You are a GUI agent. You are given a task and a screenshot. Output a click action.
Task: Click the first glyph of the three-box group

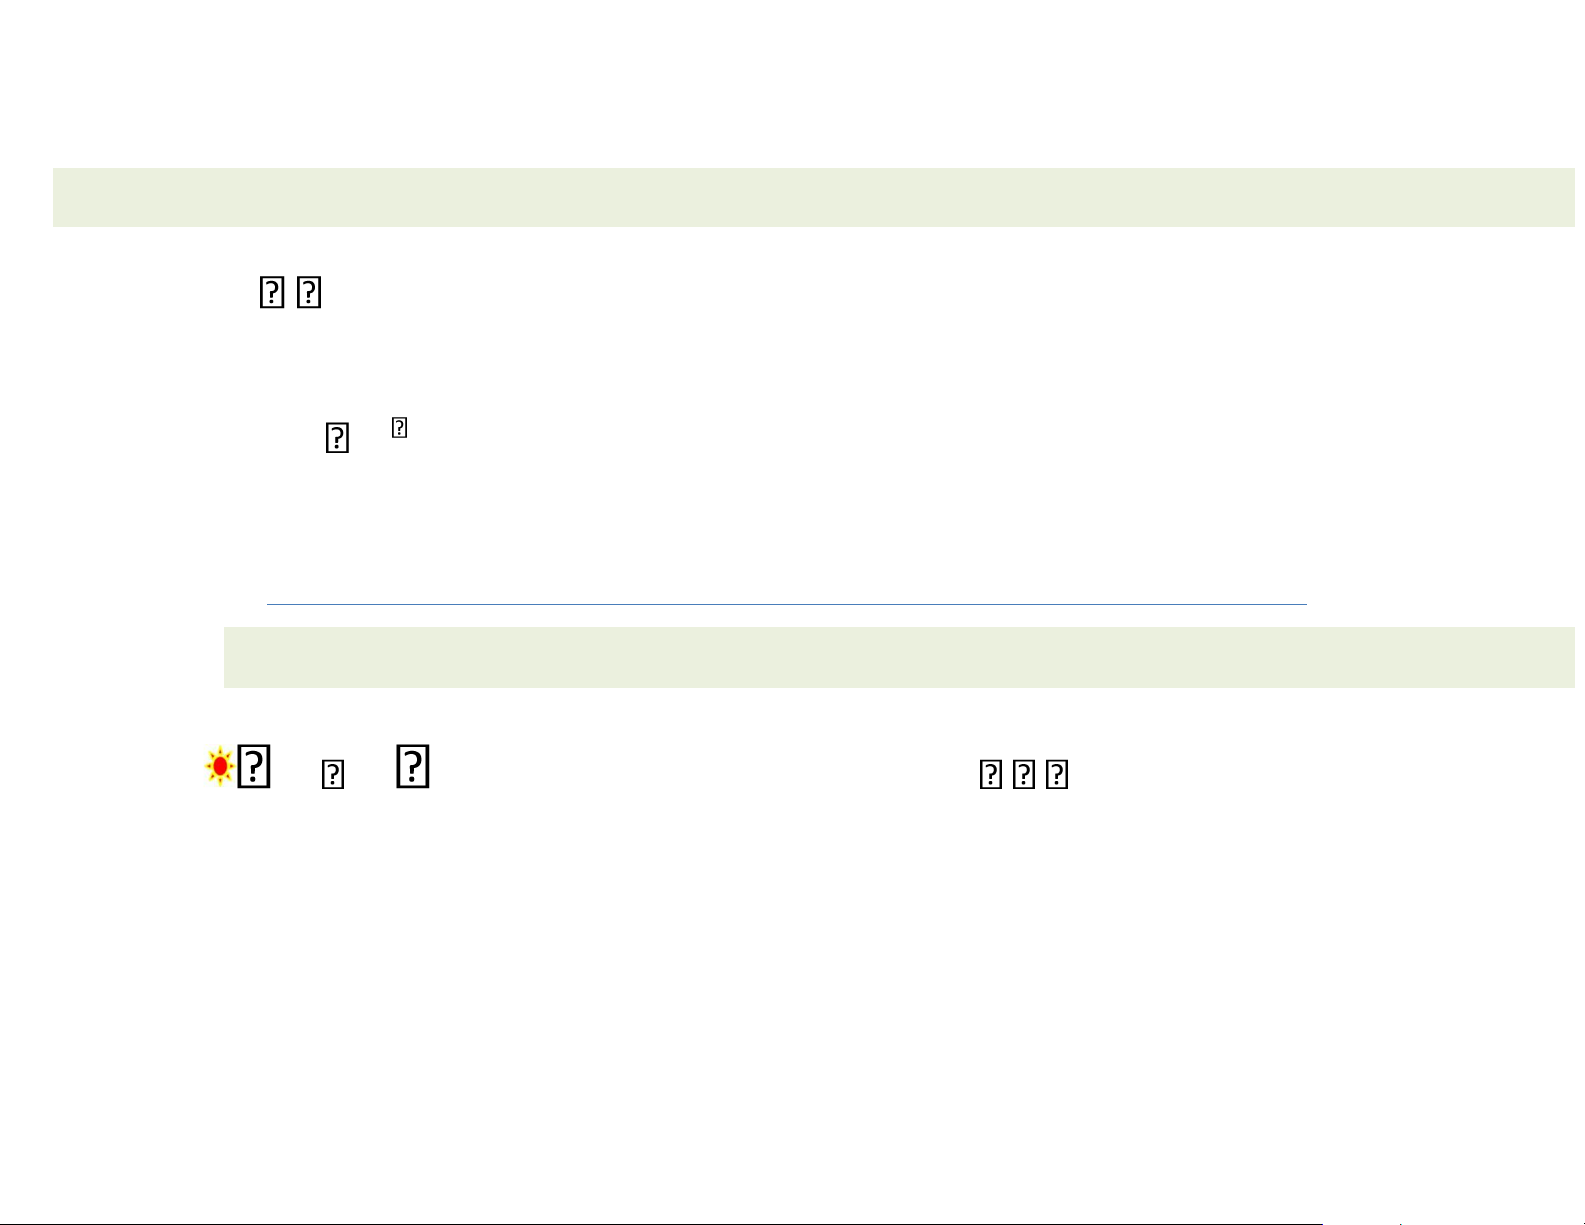pos(990,775)
